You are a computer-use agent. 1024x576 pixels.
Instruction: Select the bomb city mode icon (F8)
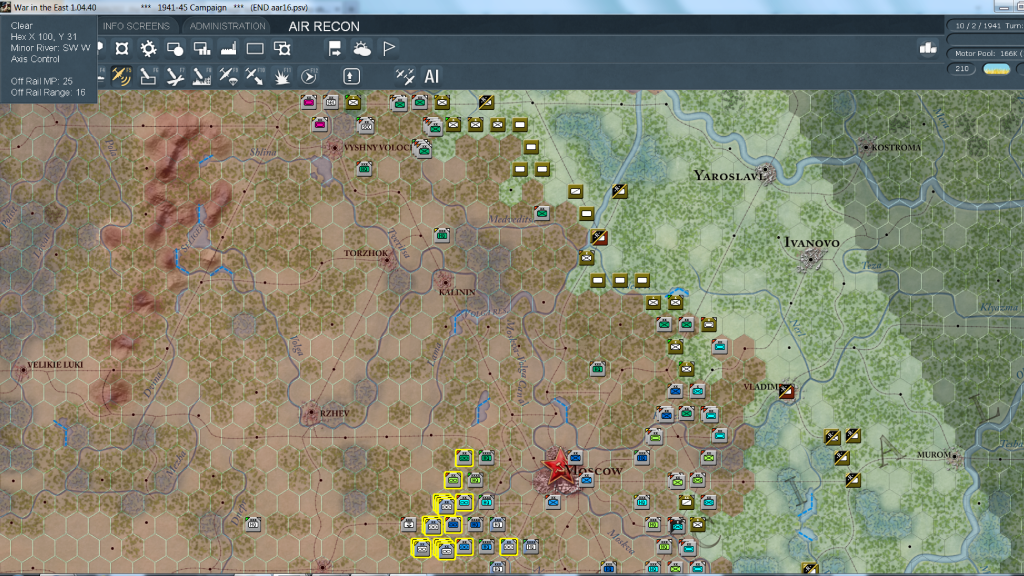(x=202, y=75)
